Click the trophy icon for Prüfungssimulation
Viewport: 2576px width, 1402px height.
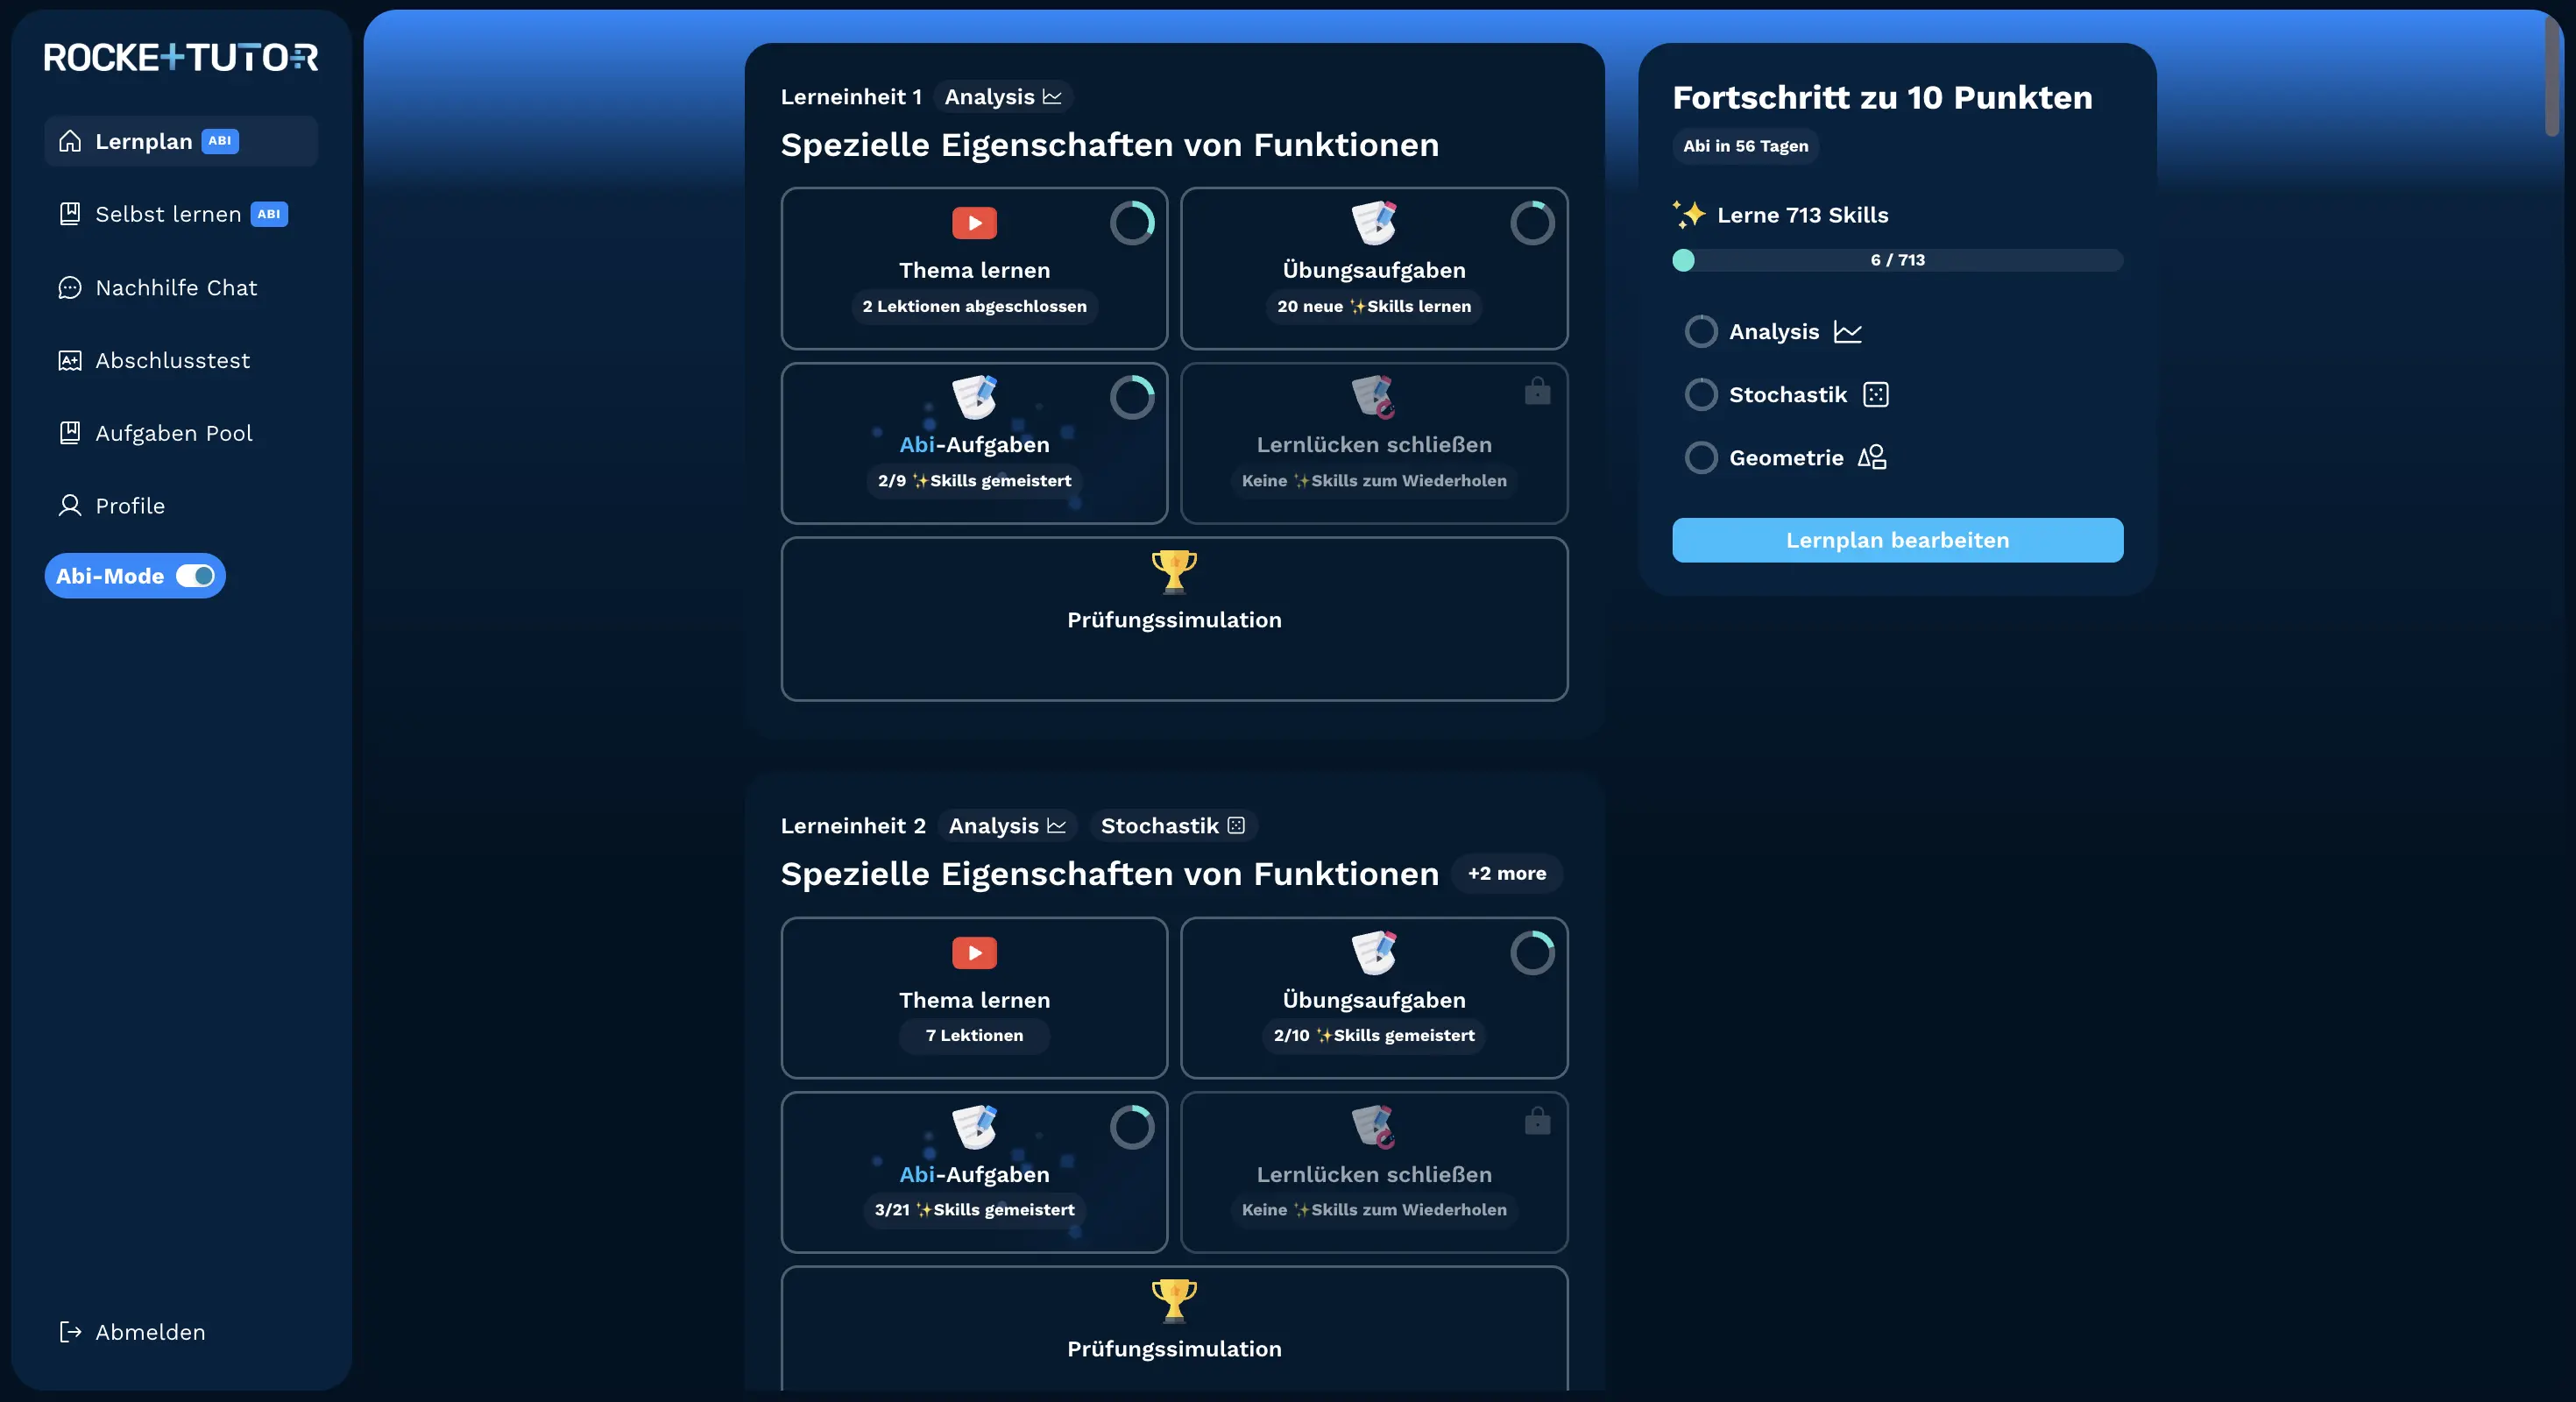pyautogui.click(x=1173, y=571)
